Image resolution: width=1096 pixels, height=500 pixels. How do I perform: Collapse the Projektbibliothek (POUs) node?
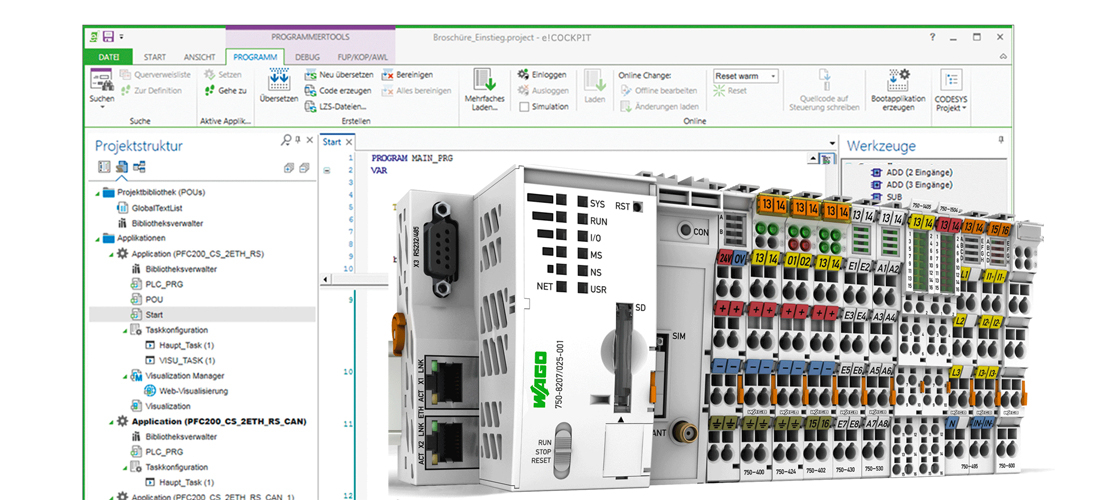point(97,192)
